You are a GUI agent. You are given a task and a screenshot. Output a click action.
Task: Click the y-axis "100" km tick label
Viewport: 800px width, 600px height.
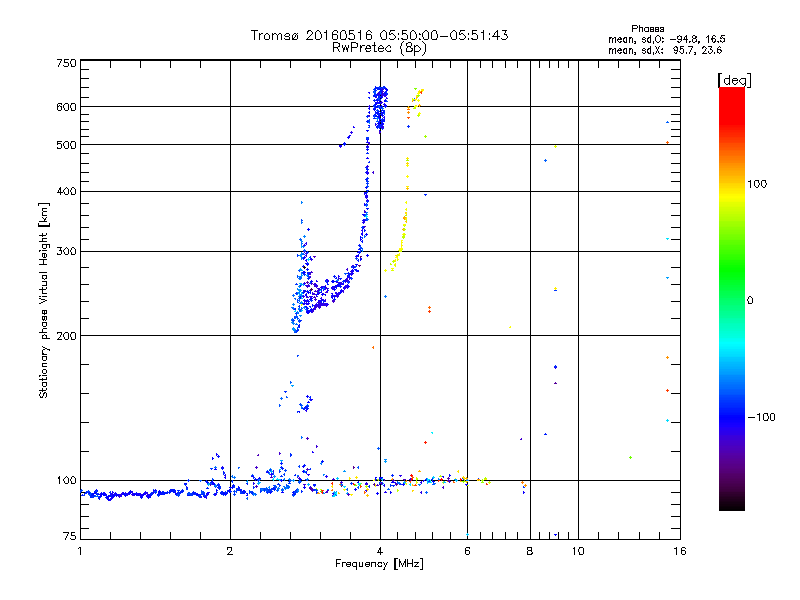tap(66, 480)
